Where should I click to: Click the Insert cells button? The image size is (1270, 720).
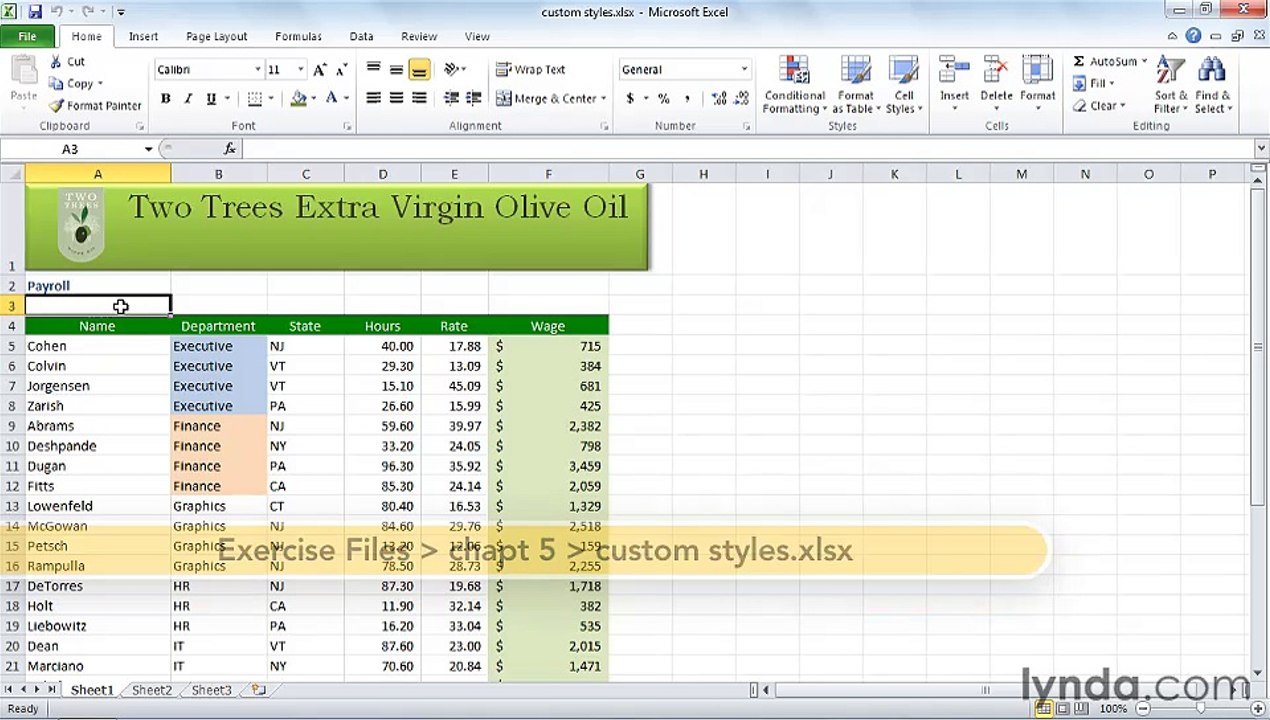click(x=954, y=85)
